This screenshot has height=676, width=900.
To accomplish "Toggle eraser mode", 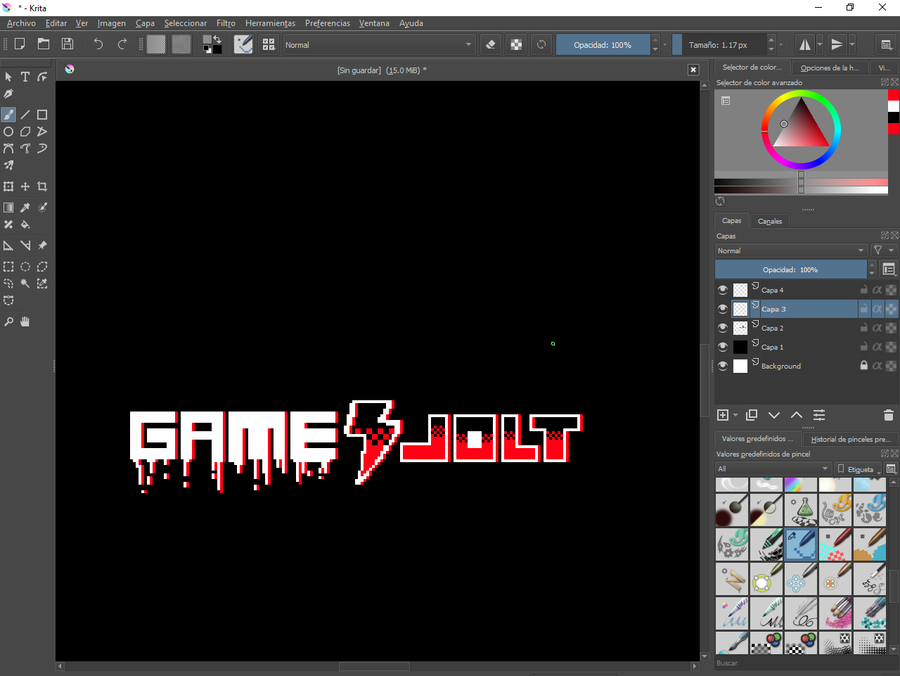I will (491, 44).
